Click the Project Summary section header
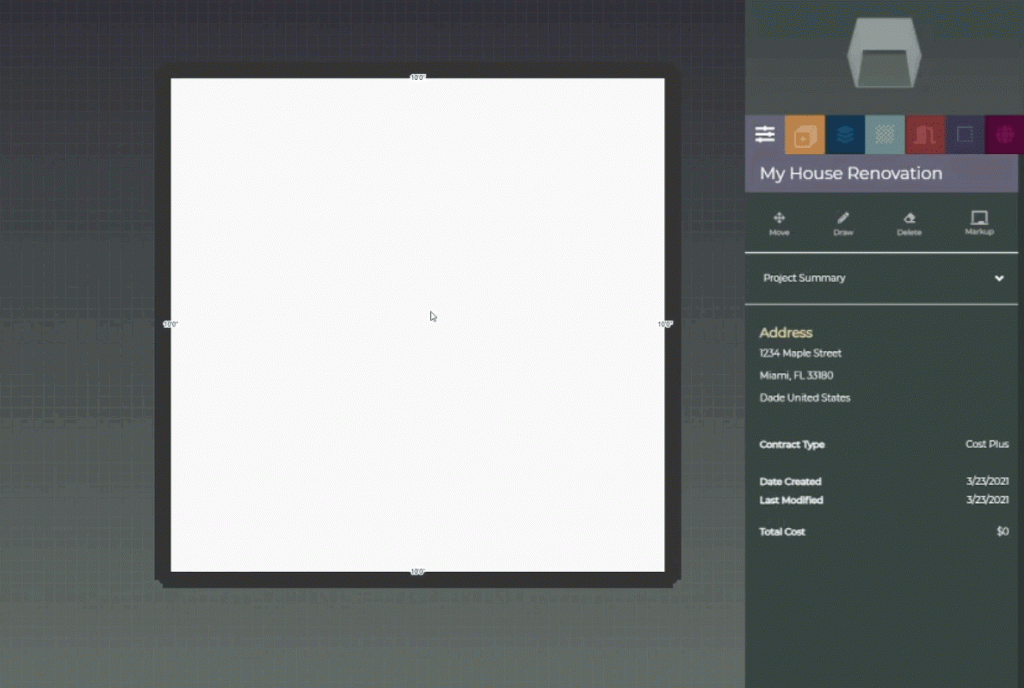The image size is (1024, 688). coord(804,278)
